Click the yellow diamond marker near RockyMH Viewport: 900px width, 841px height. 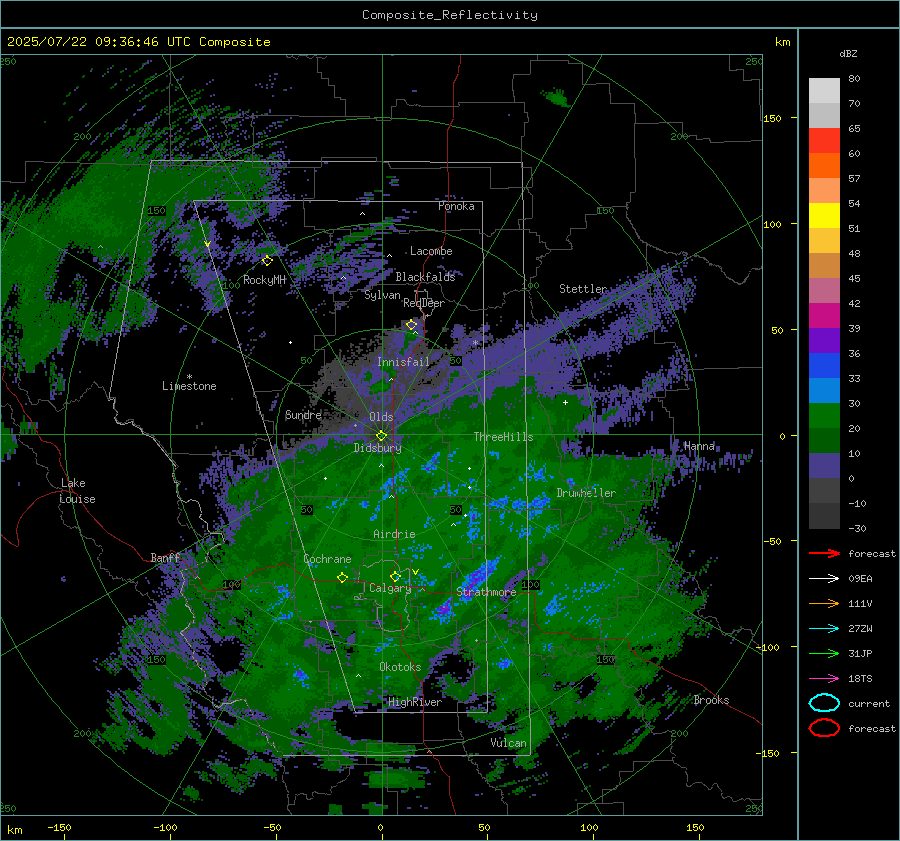267,261
